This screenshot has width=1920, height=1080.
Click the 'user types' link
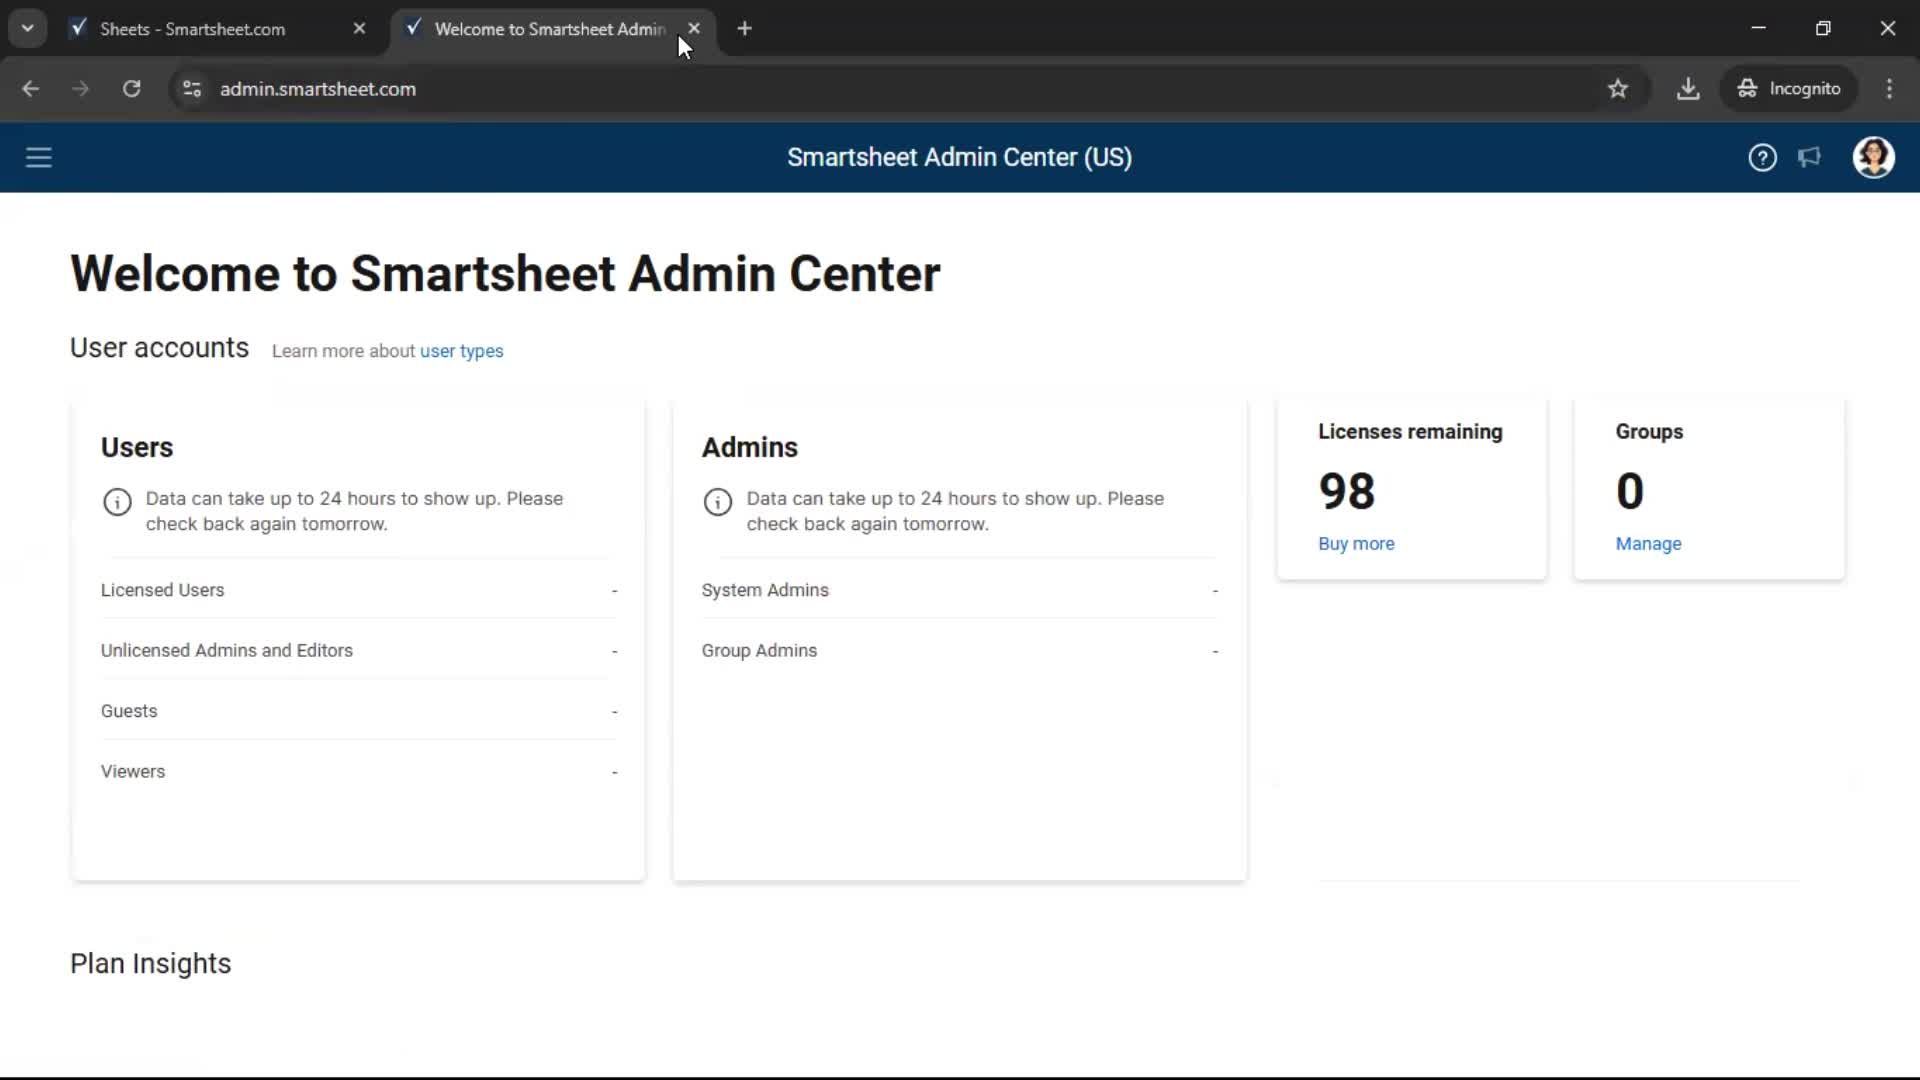[461, 351]
